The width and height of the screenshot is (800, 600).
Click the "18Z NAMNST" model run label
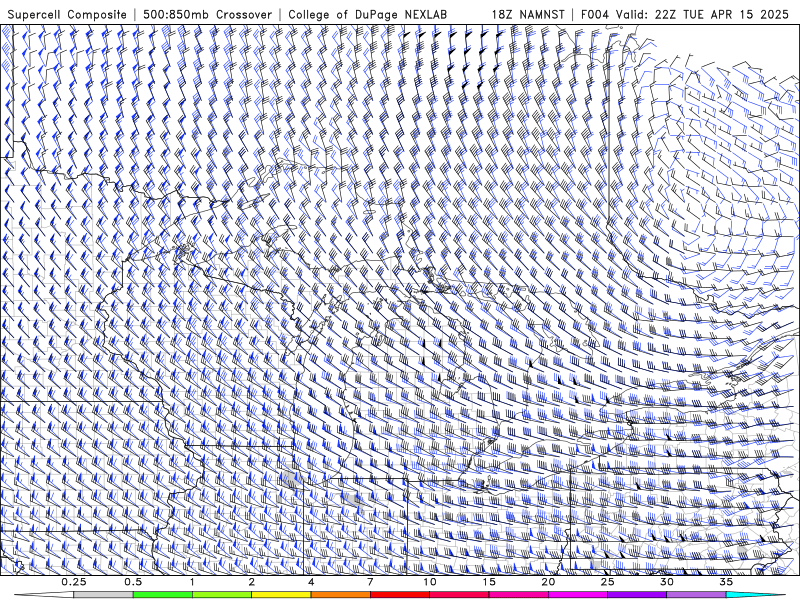pyautogui.click(x=528, y=14)
